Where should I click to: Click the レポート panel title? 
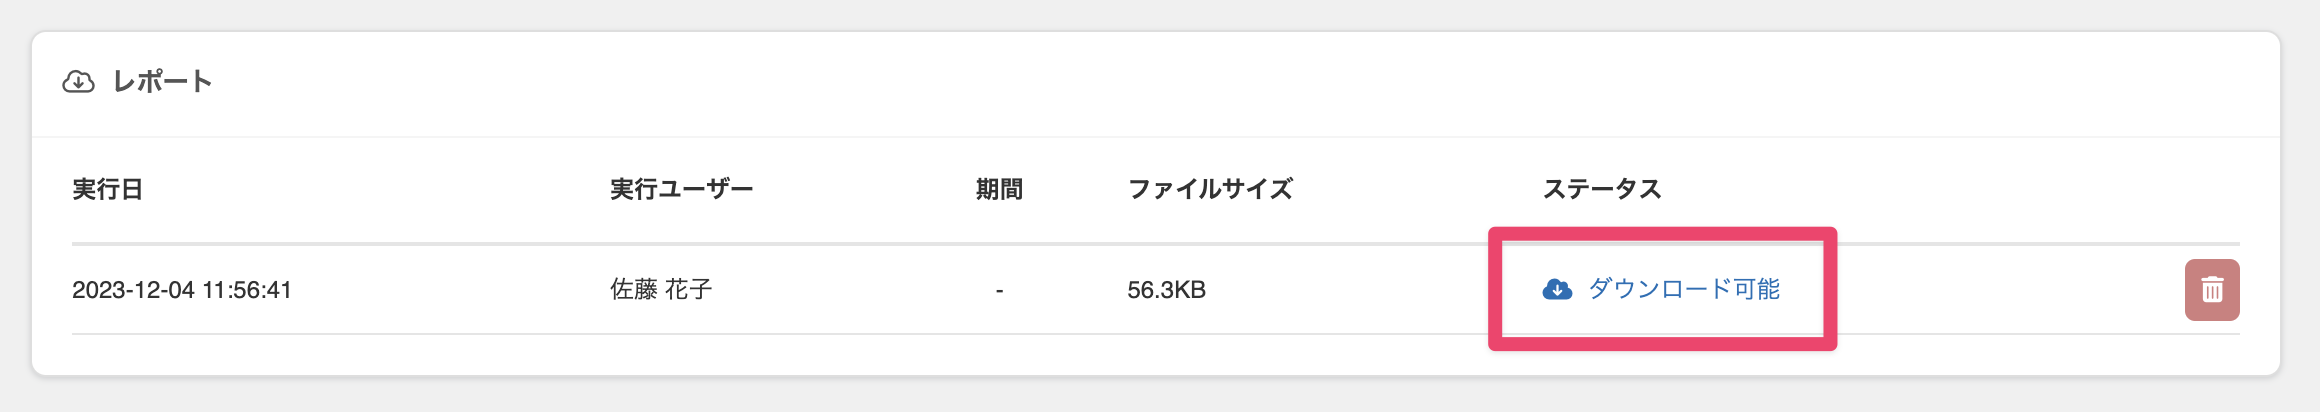(162, 82)
